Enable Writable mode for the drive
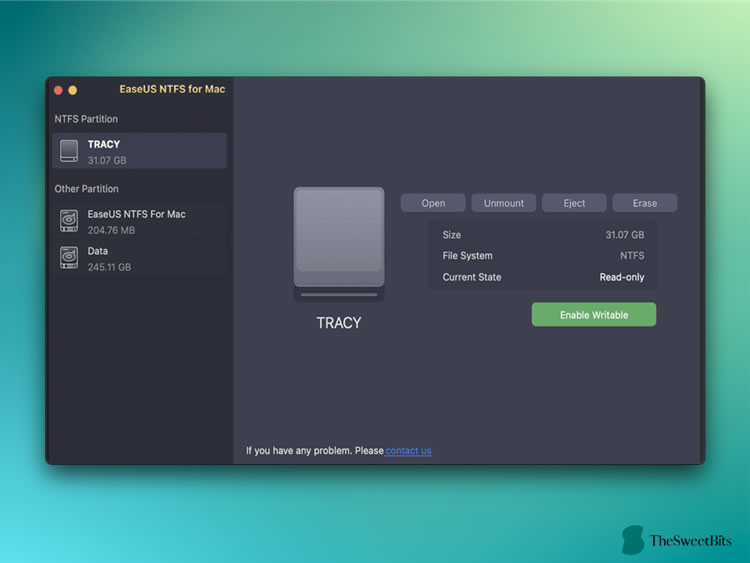750x563 pixels. click(594, 315)
